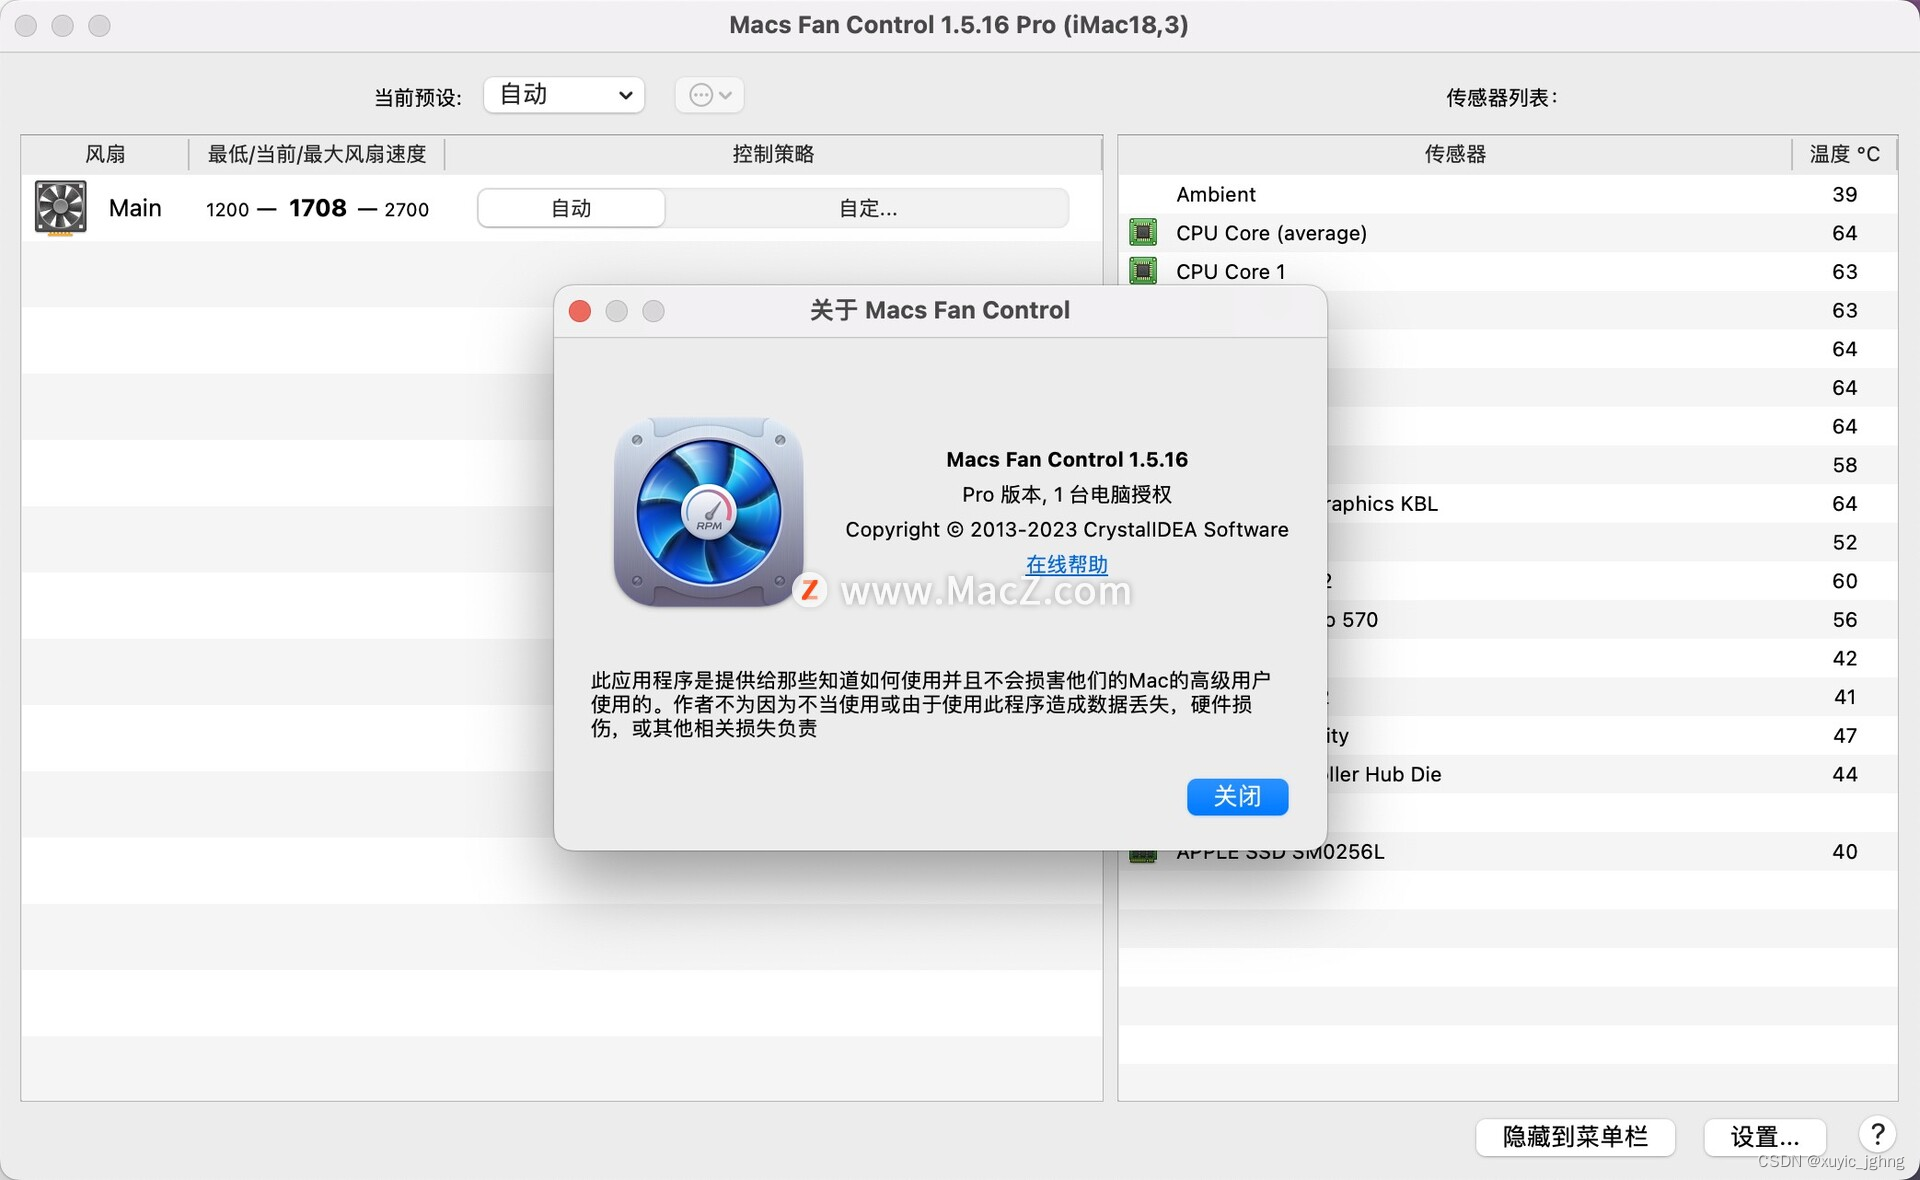Click the CPU Core (average) chip icon

click(x=1142, y=232)
